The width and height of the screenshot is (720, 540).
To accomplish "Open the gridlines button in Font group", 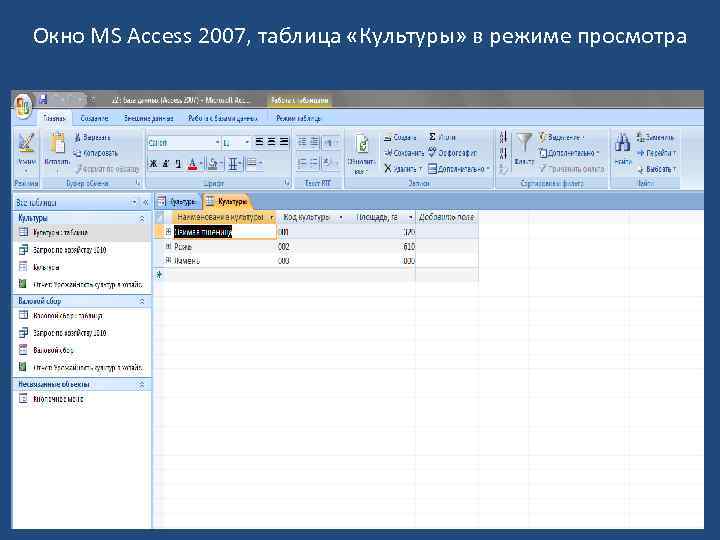I will (x=234, y=163).
